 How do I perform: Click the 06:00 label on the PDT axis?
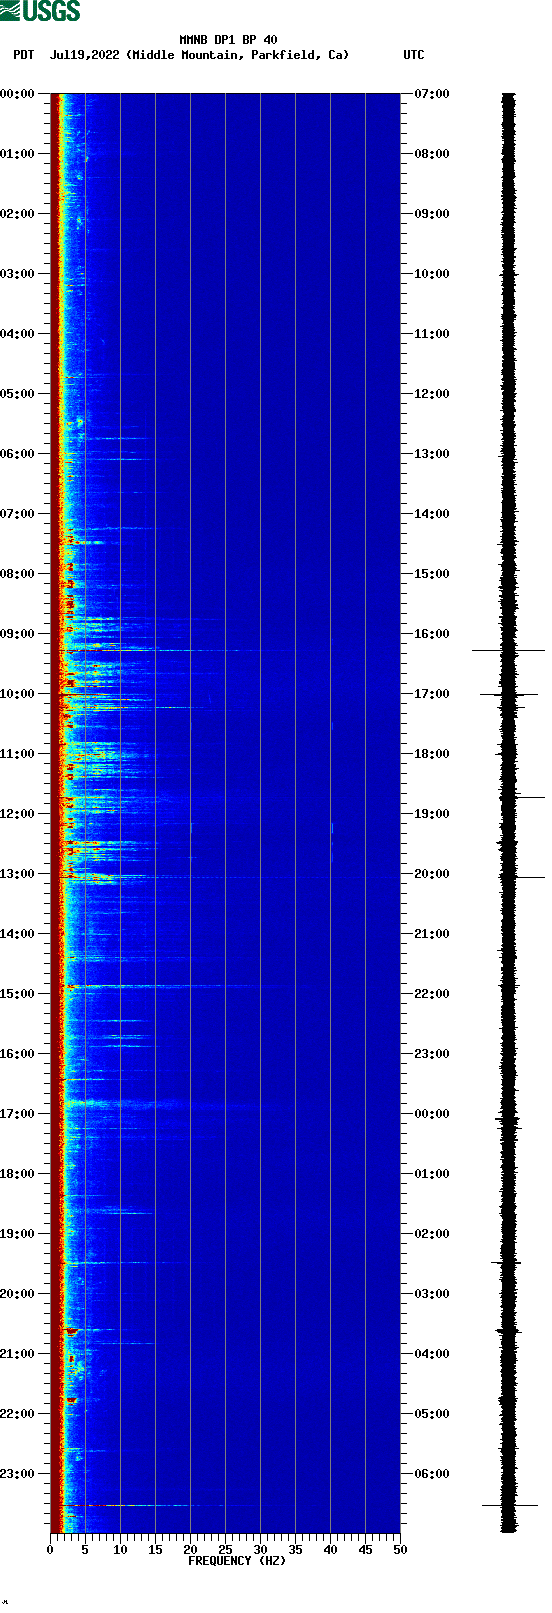point(17,454)
